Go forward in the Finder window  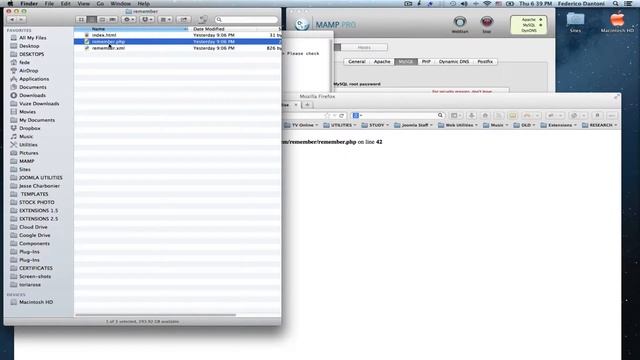(21, 20)
